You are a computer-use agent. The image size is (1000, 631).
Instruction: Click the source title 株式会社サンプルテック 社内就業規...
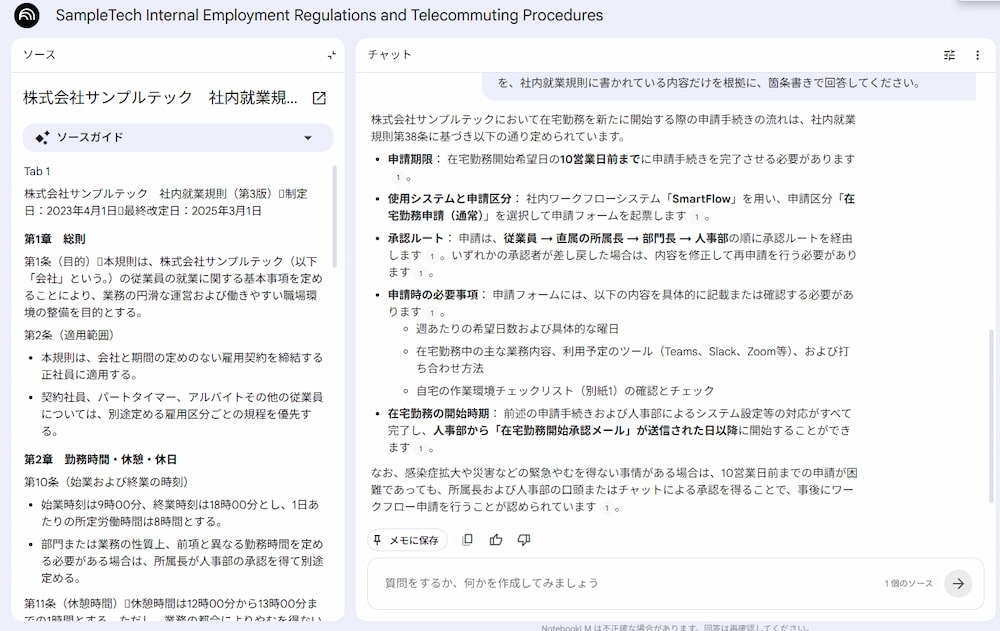[160, 98]
